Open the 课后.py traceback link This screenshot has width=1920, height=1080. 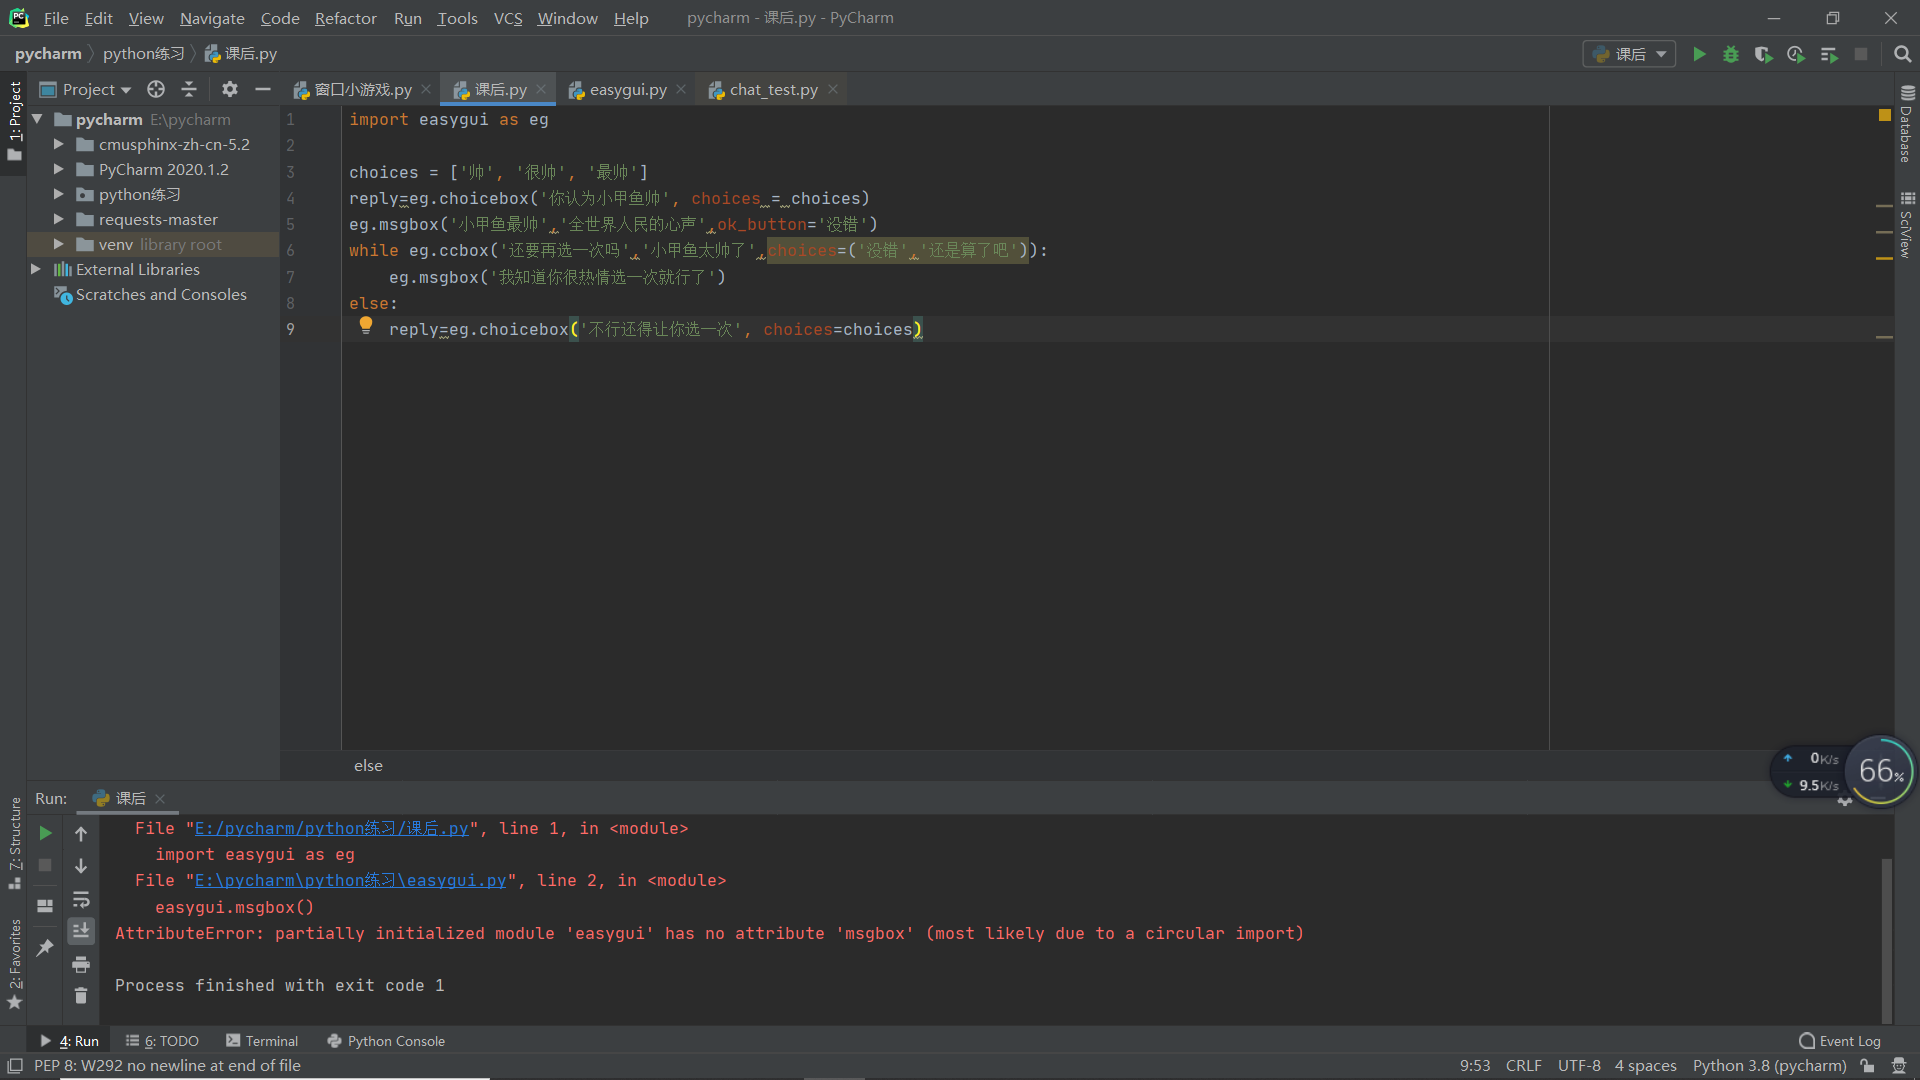pos(331,828)
